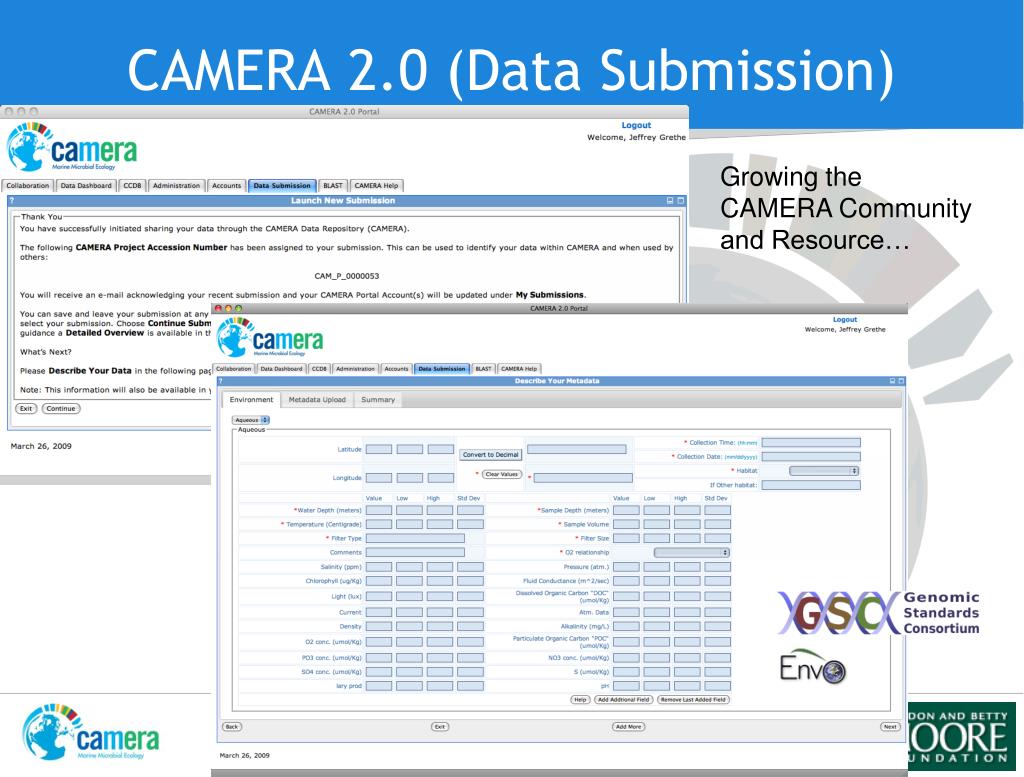Click the Comments input field
This screenshot has width=1024, height=777.
415,552
